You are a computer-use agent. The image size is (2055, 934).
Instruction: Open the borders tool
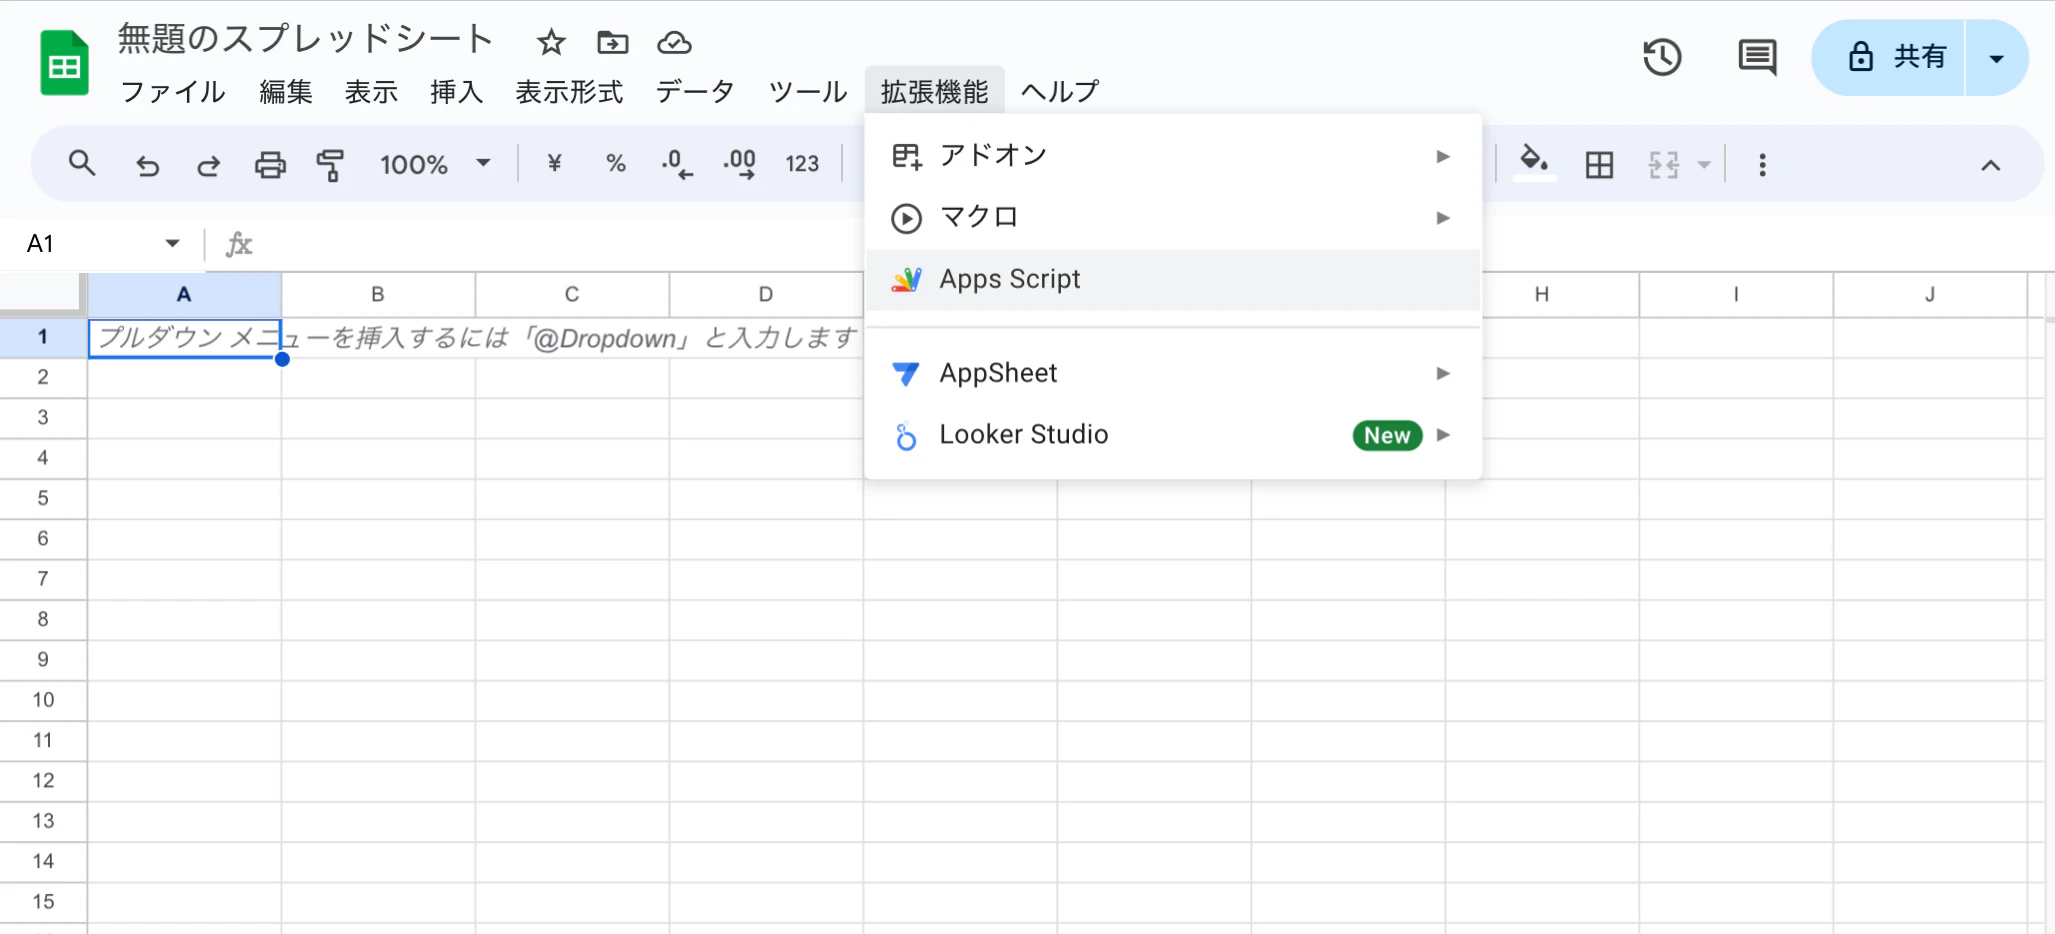tap(1600, 165)
